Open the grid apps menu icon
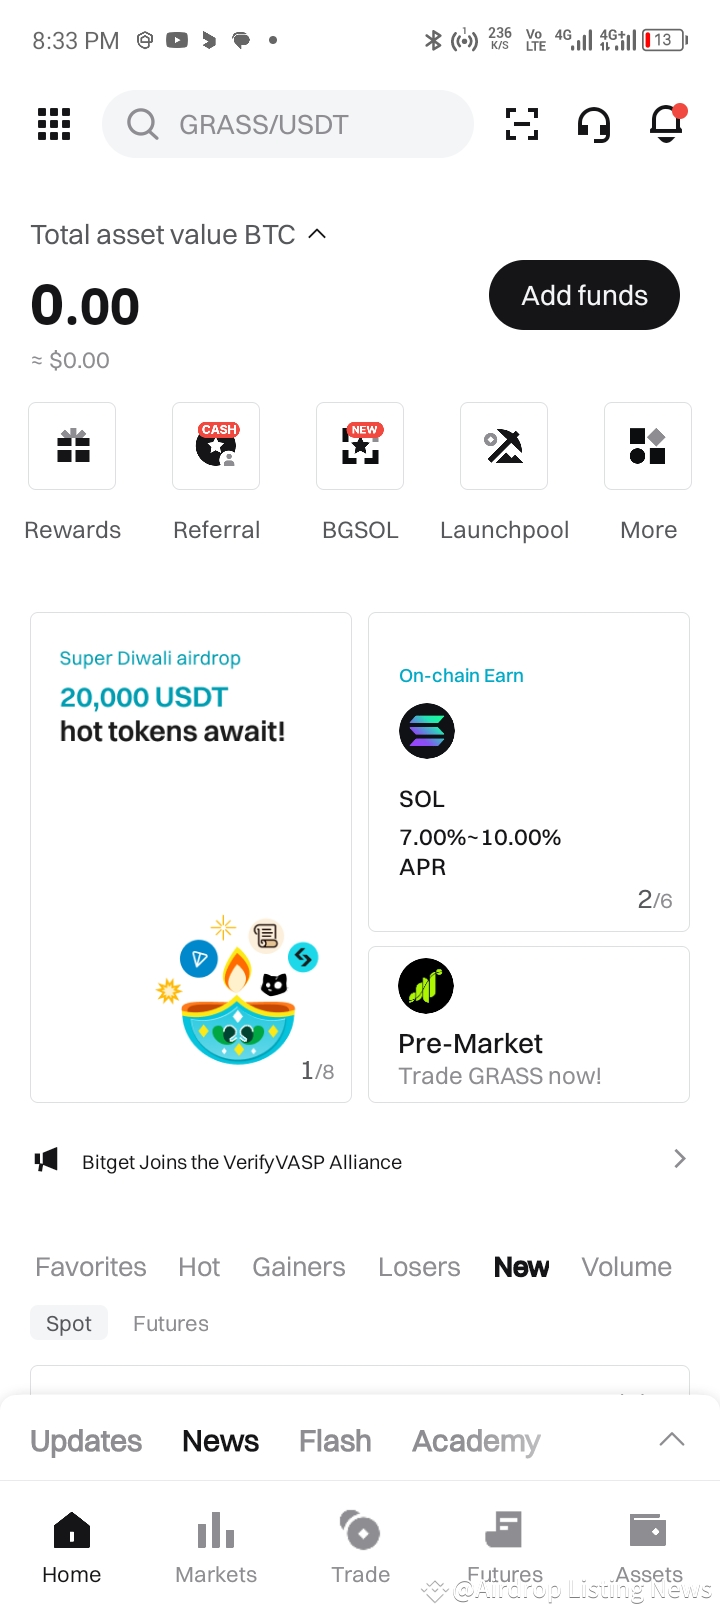720x1612 pixels. point(54,124)
